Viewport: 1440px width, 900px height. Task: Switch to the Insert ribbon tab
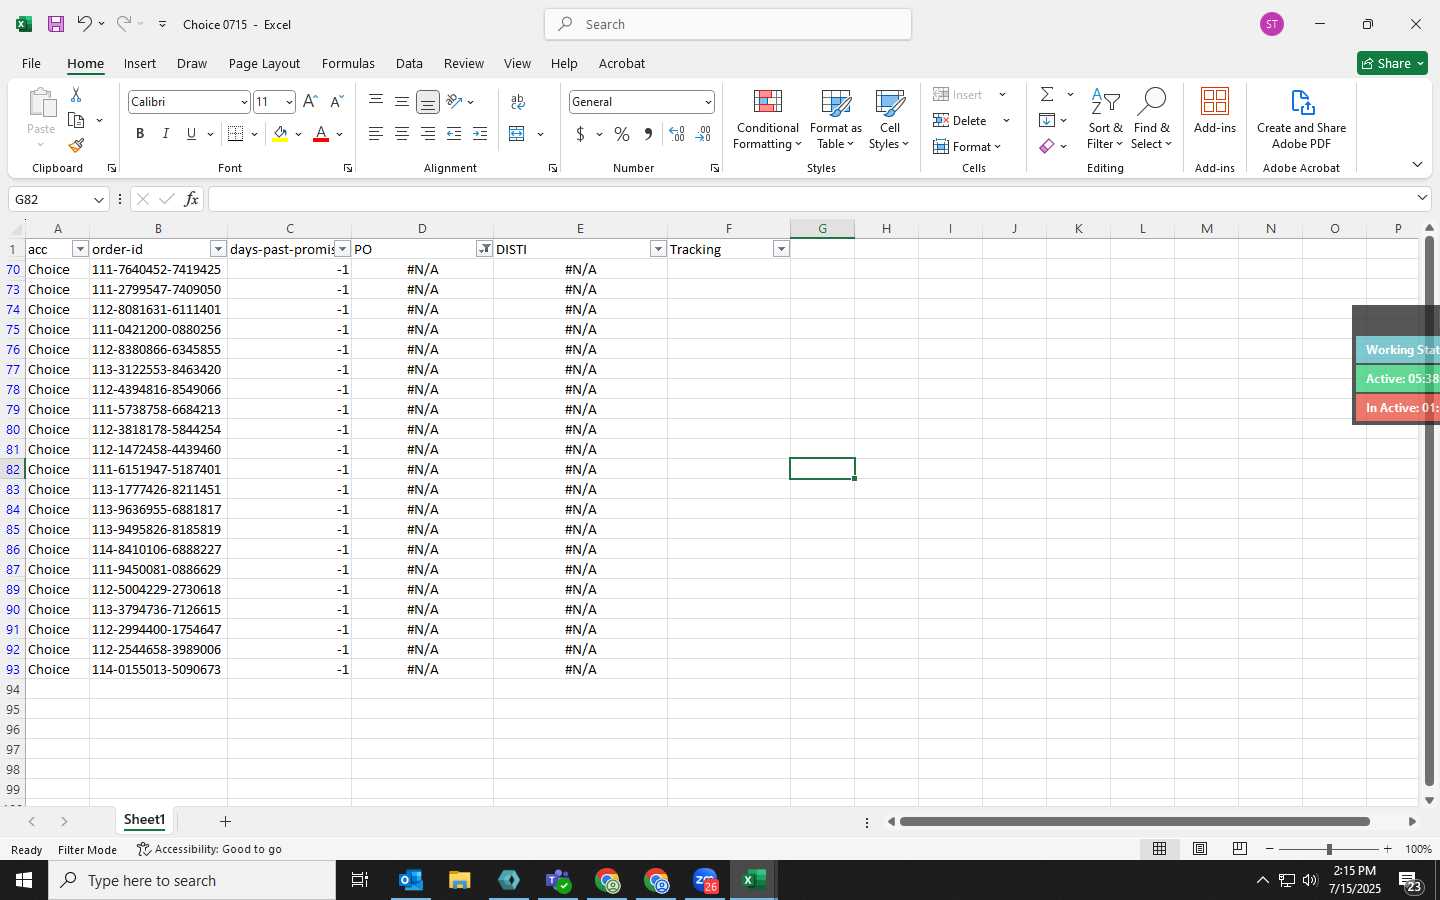(140, 63)
